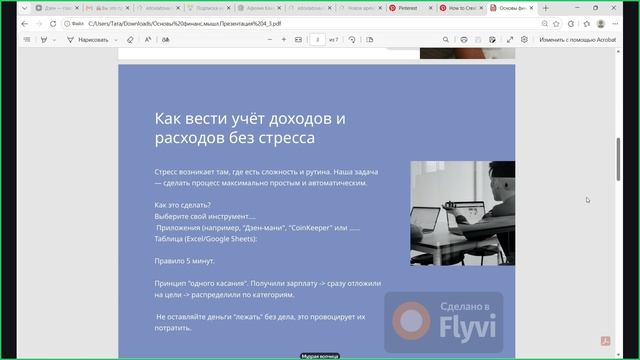Toggle fit to width view

[x=298, y=40]
